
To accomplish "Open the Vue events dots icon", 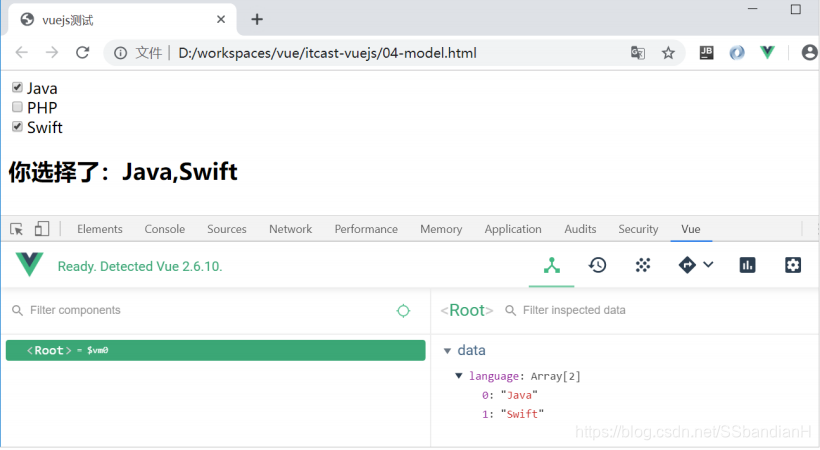I will tap(643, 265).
